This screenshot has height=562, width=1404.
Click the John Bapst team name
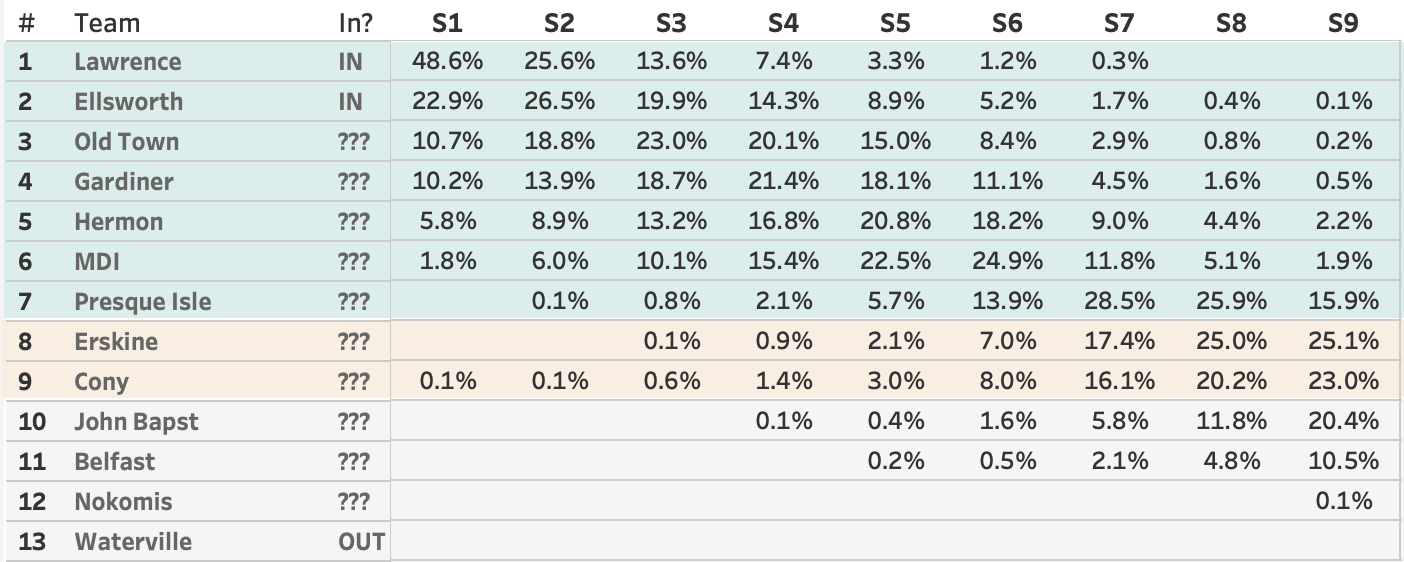coord(136,422)
